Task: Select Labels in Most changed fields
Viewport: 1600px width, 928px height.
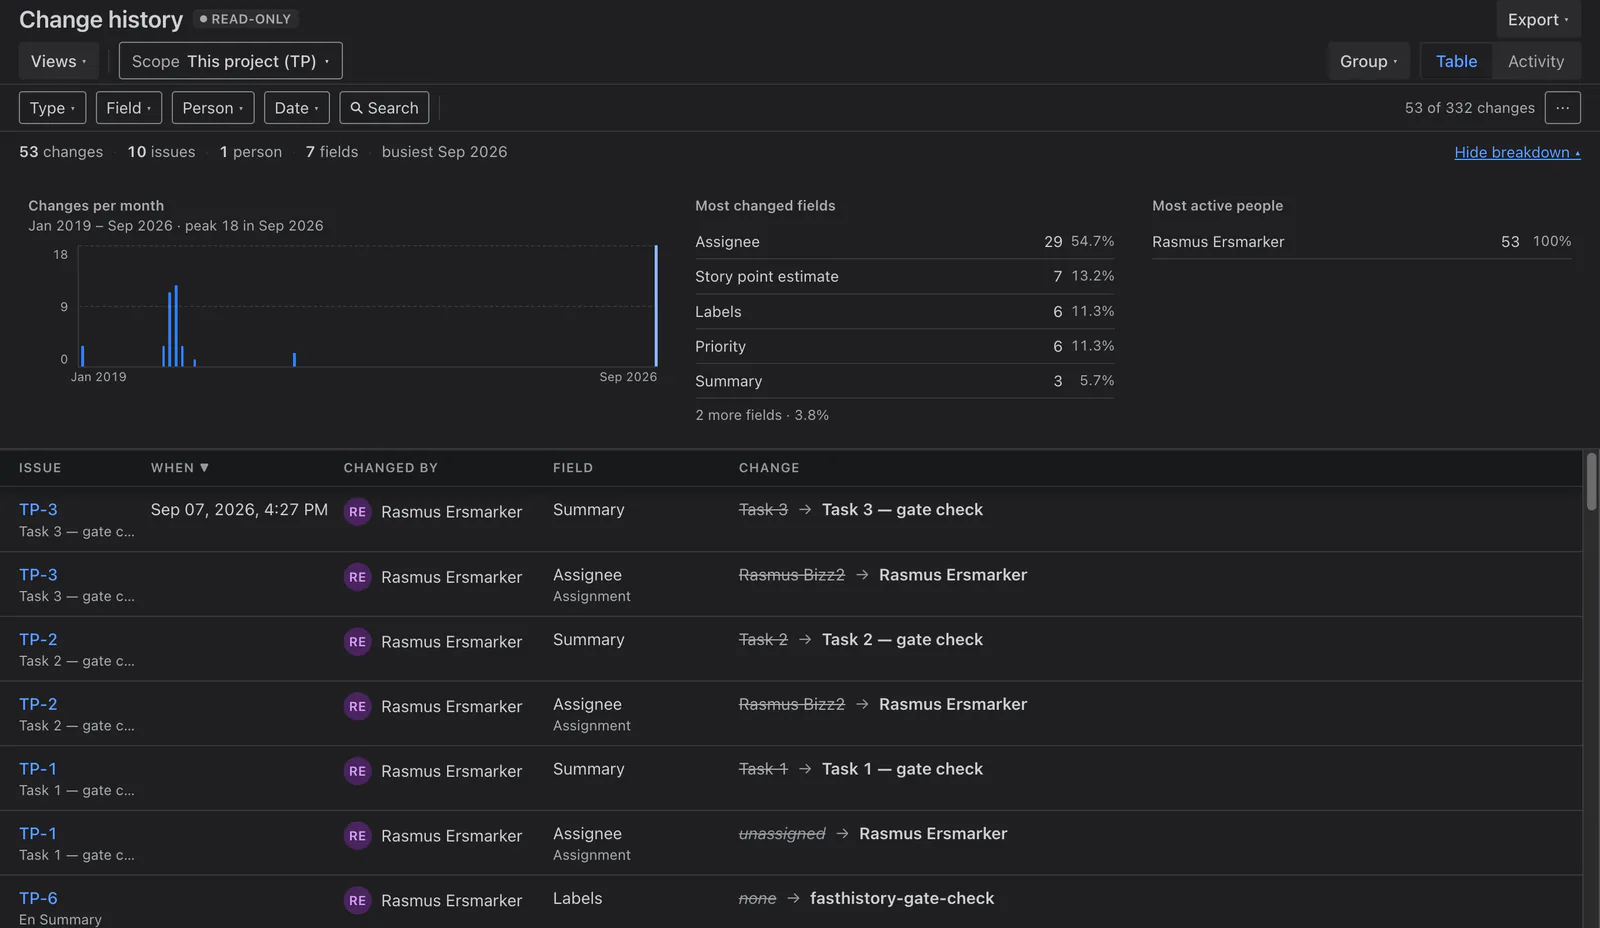Action: pos(904,312)
